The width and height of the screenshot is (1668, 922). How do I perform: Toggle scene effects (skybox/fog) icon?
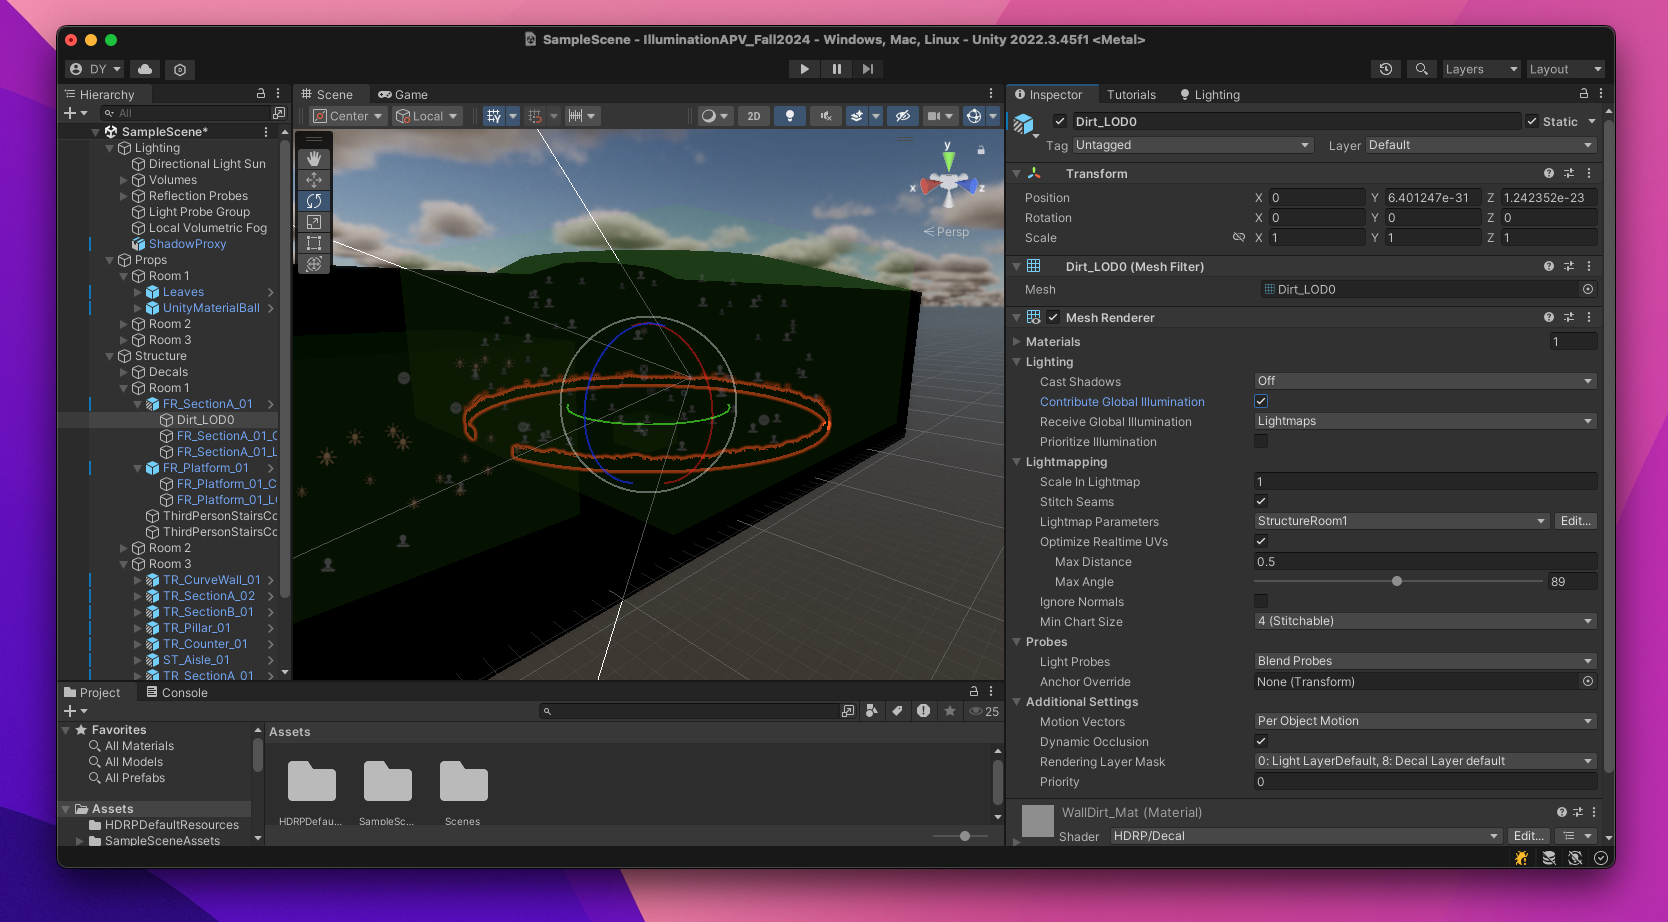(857, 116)
